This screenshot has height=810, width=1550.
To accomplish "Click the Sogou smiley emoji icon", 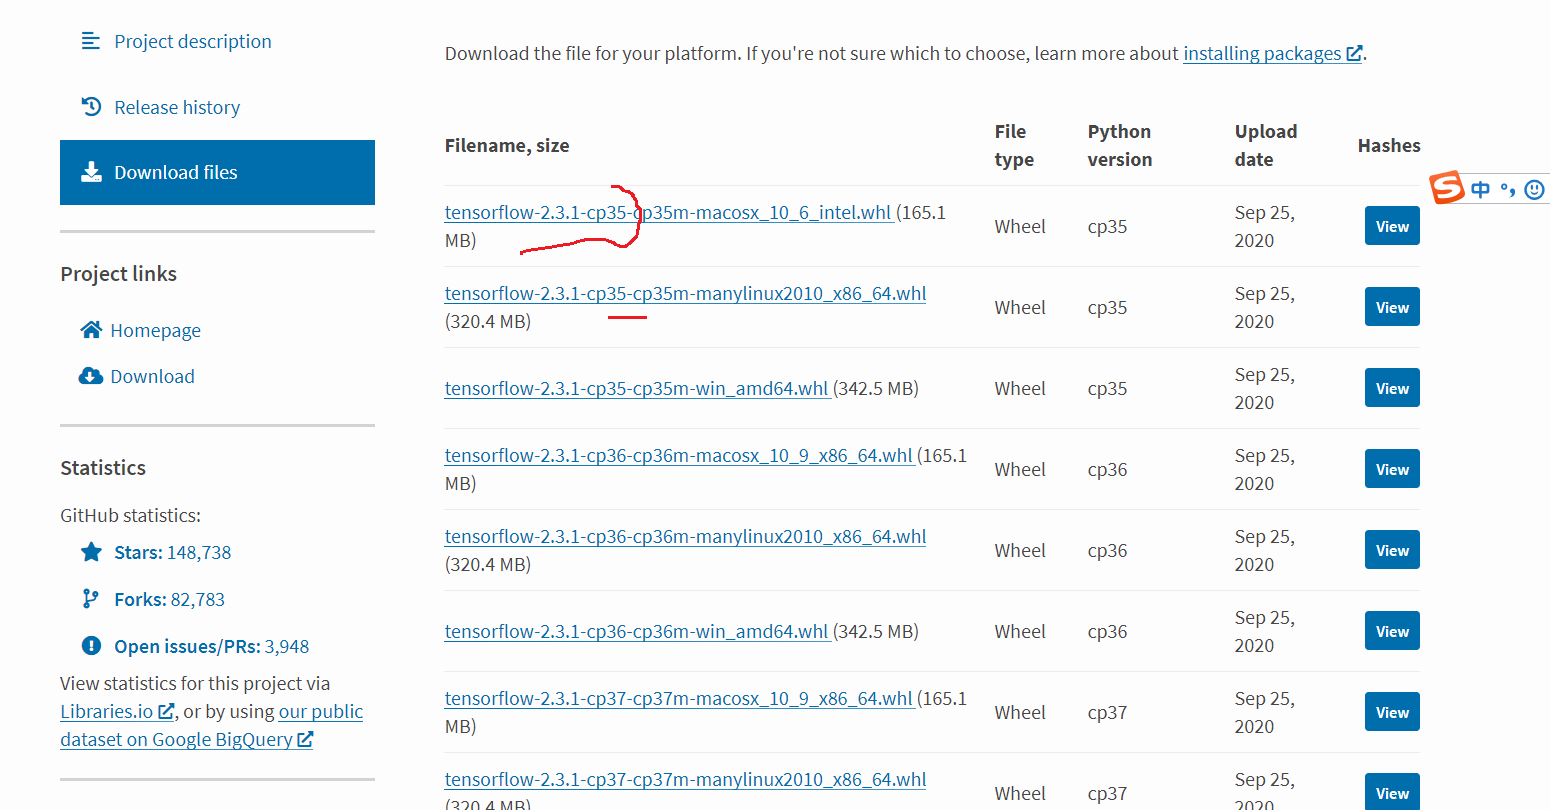I will (1535, 189).
